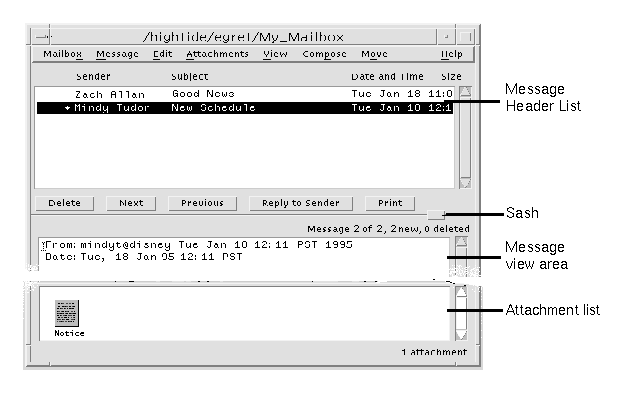This screenshot has width=623, height=393.
Task: Click the attachment list scroll down arrow
Action: pyautogui.click(x=461, y=335)
